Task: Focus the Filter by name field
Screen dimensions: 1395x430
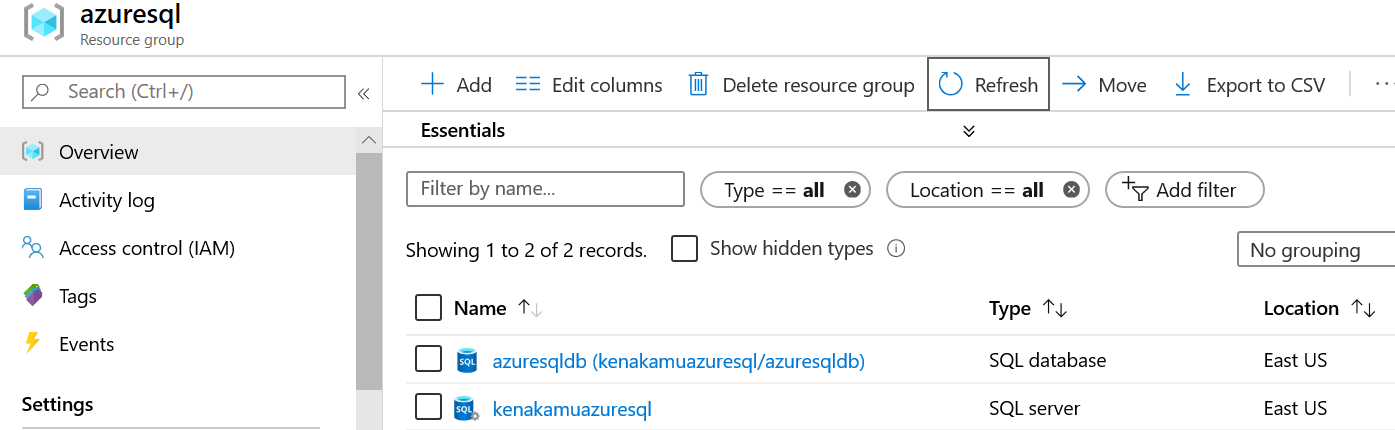Action: pos(545,189)
